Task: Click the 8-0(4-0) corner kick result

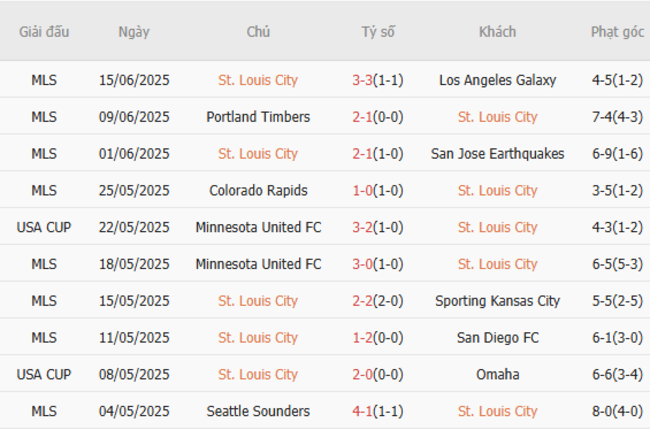Action: click(x=617, y=411)
